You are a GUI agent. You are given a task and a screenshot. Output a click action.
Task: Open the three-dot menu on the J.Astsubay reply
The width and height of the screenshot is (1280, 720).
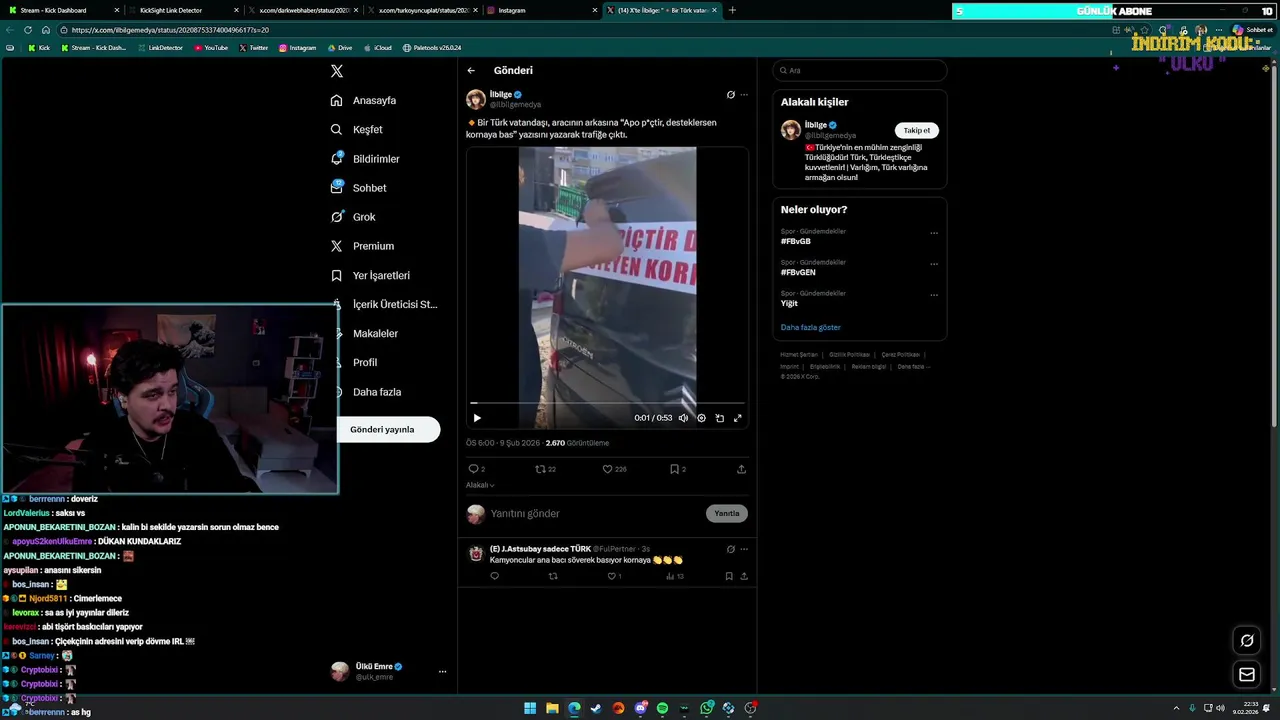[743, 549]
